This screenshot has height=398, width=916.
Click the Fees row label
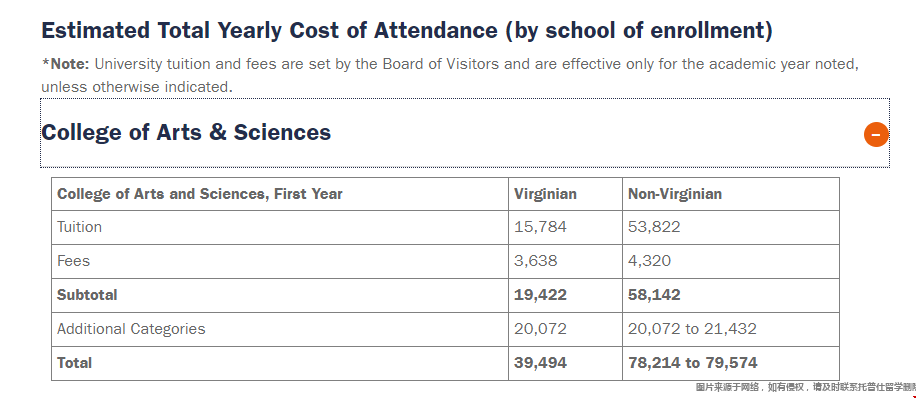74,261
